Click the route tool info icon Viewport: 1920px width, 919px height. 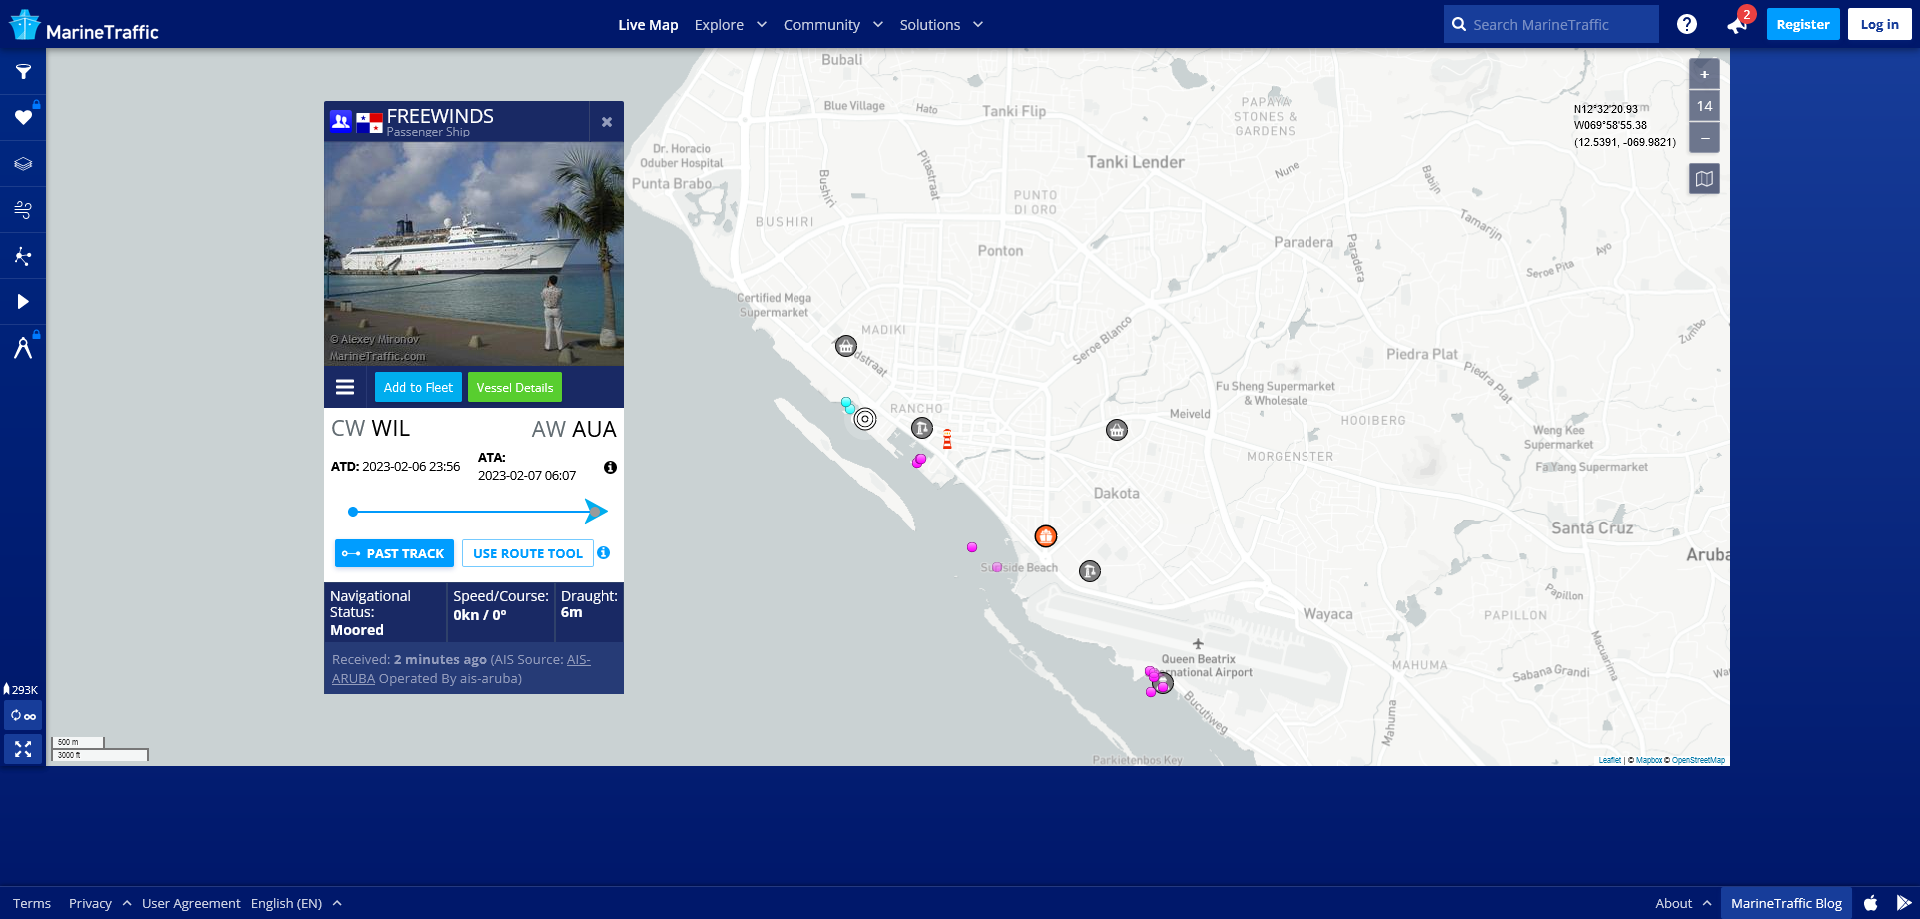604,552
